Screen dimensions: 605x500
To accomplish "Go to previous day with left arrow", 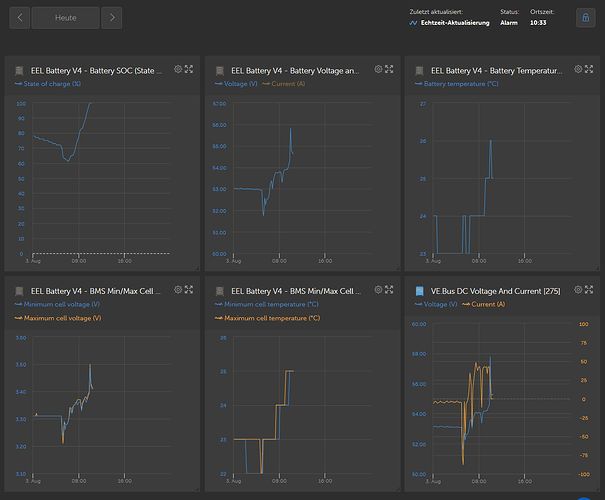I will (x=19, y=18).
